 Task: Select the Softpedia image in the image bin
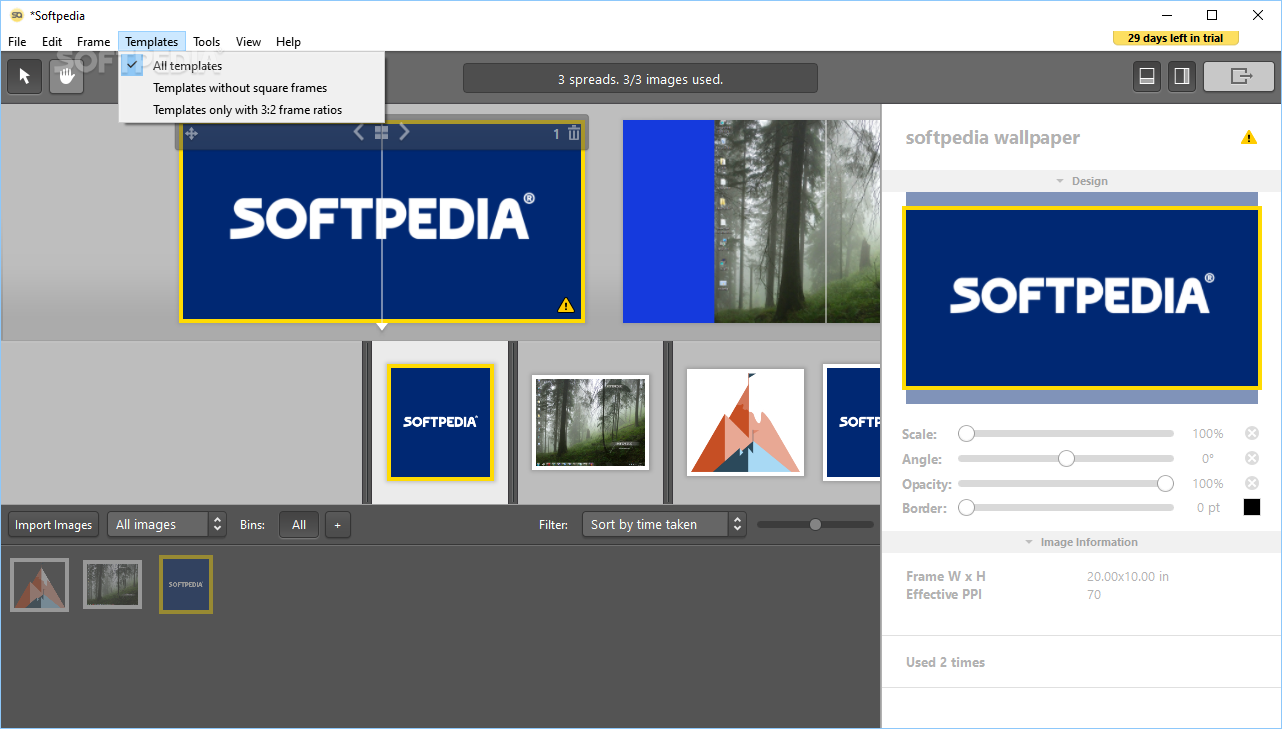[186, 585]
